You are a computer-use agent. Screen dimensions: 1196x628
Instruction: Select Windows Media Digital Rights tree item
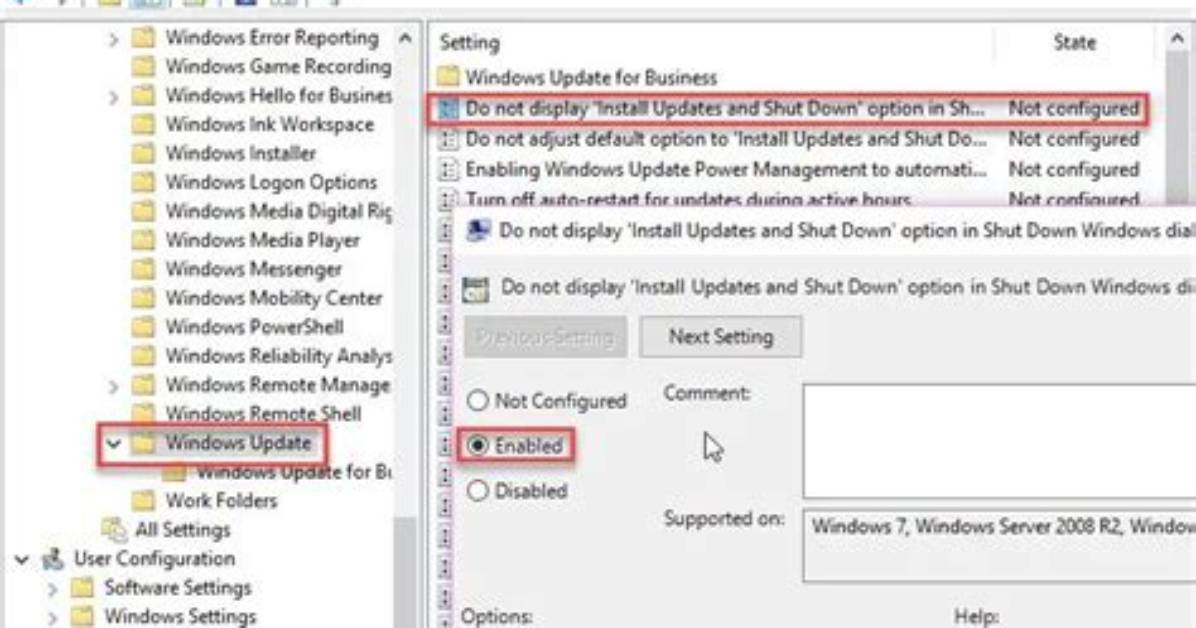click(x=278, y=211)
